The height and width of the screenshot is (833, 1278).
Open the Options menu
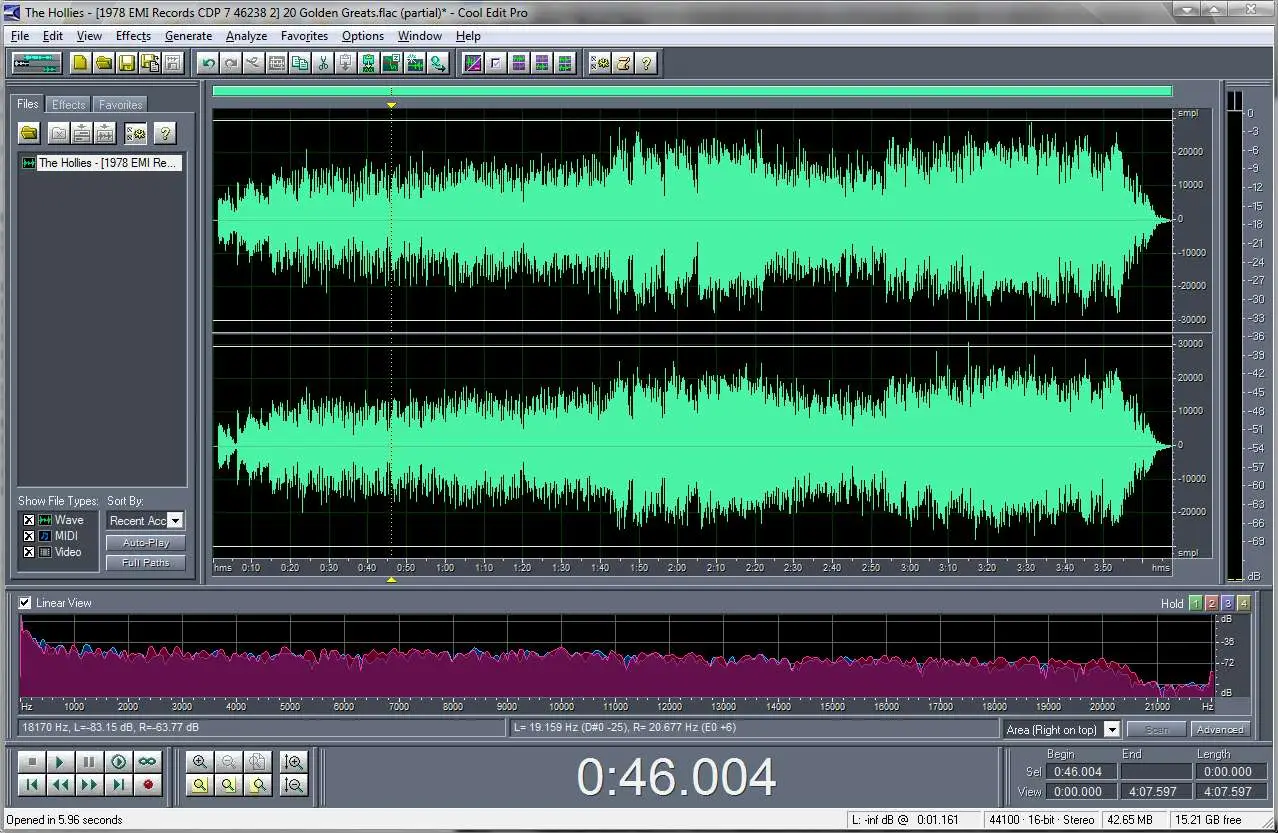(363, 36)
